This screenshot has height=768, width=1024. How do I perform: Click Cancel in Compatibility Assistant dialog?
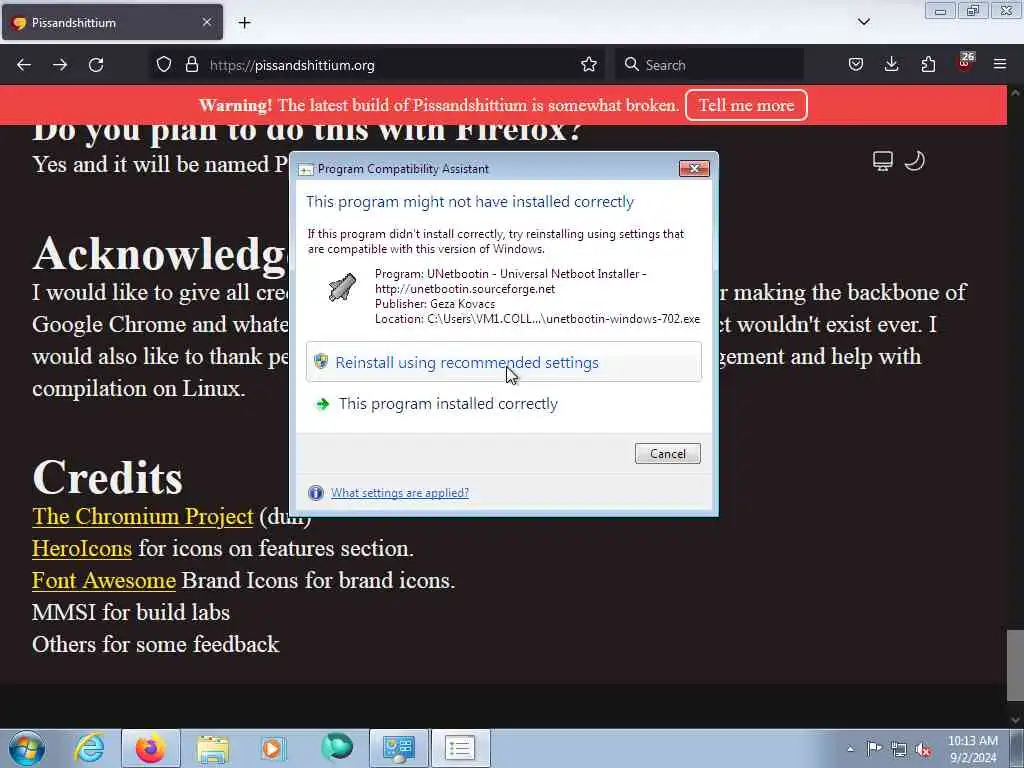(x=667, y=454)
